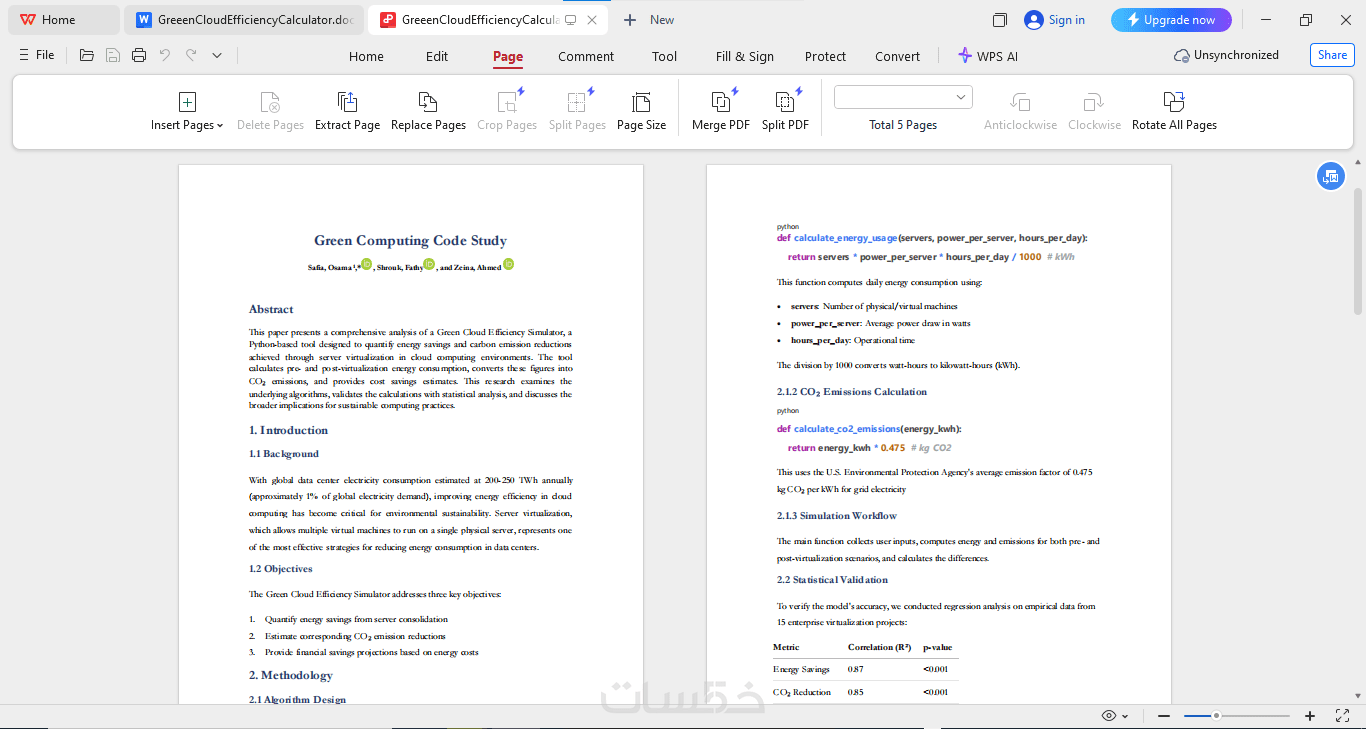Image resolution: width=1366 pixels, height=729 pixels.
Task: Rotate all pages with the toolbar icon
Action: (1174, 111)
